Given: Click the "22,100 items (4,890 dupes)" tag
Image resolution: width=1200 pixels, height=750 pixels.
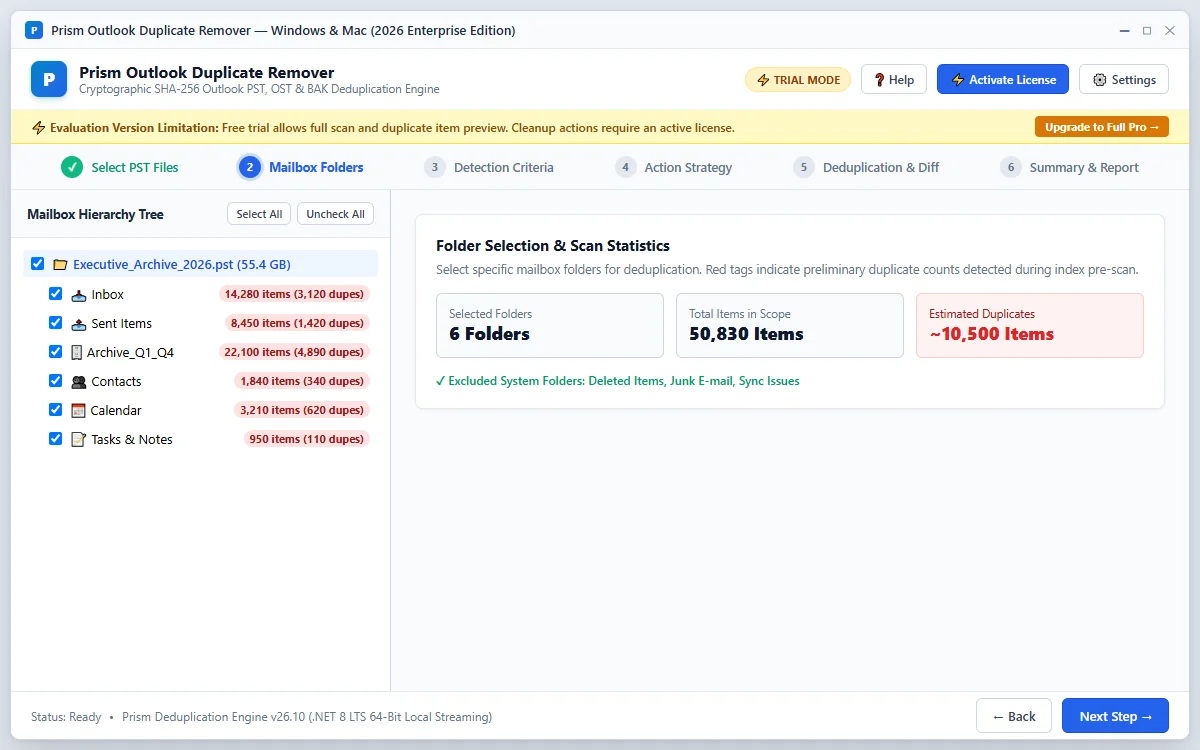Looking at the screenshot, I should (294, 353).
